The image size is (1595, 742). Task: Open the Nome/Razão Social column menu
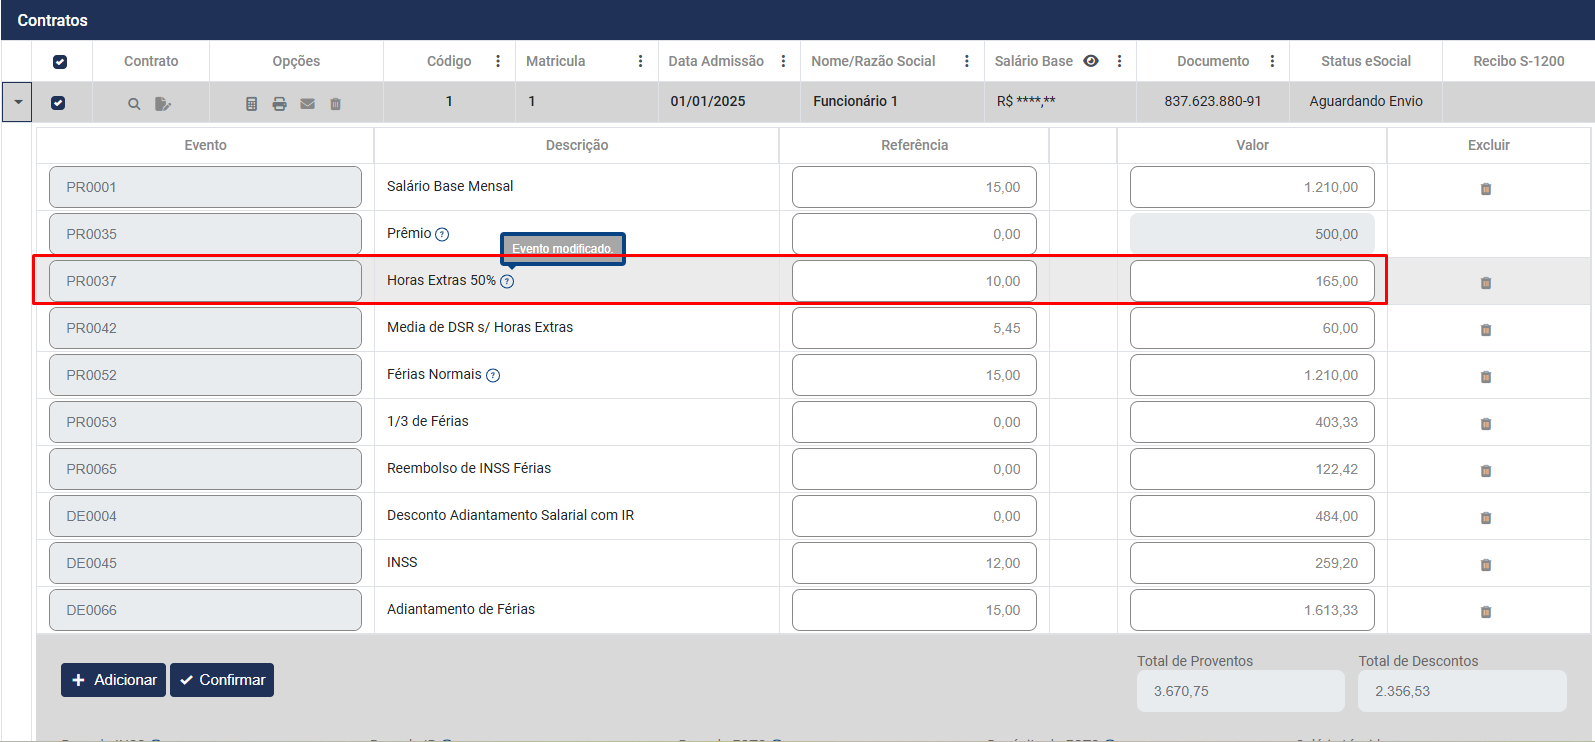click(x=966, y=61)
